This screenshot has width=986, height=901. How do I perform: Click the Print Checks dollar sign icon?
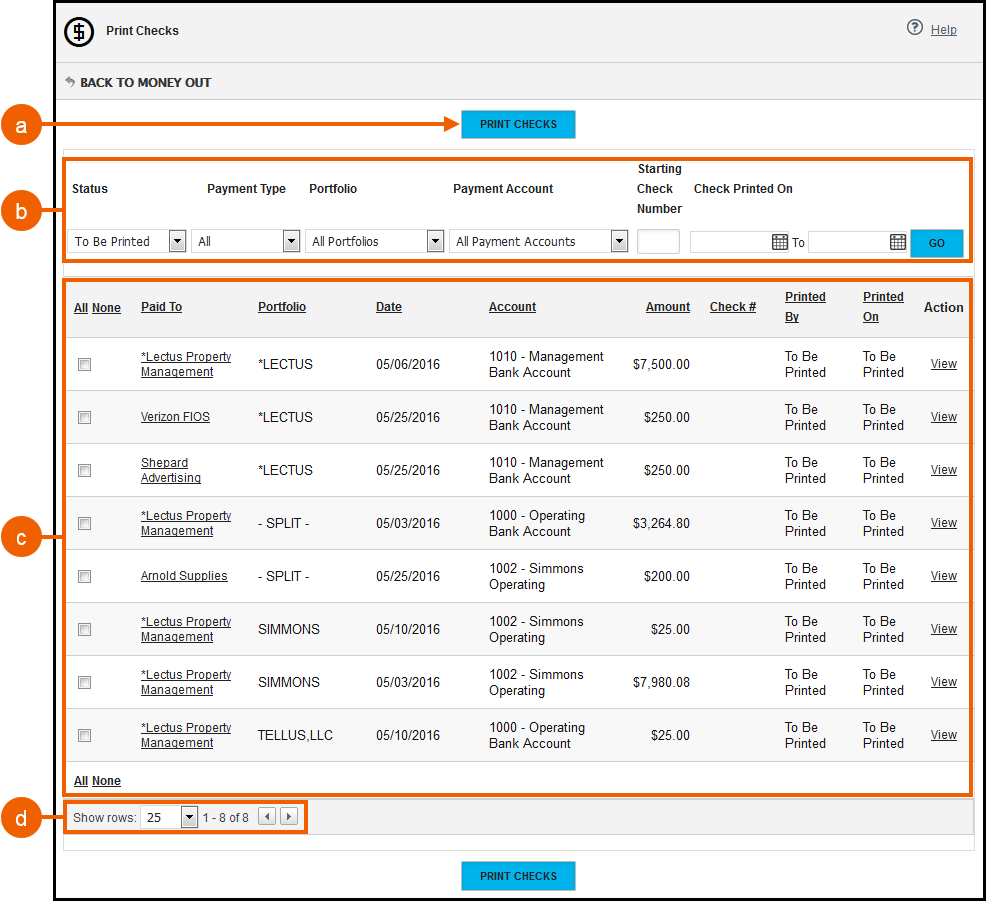[x=79, y=32]
